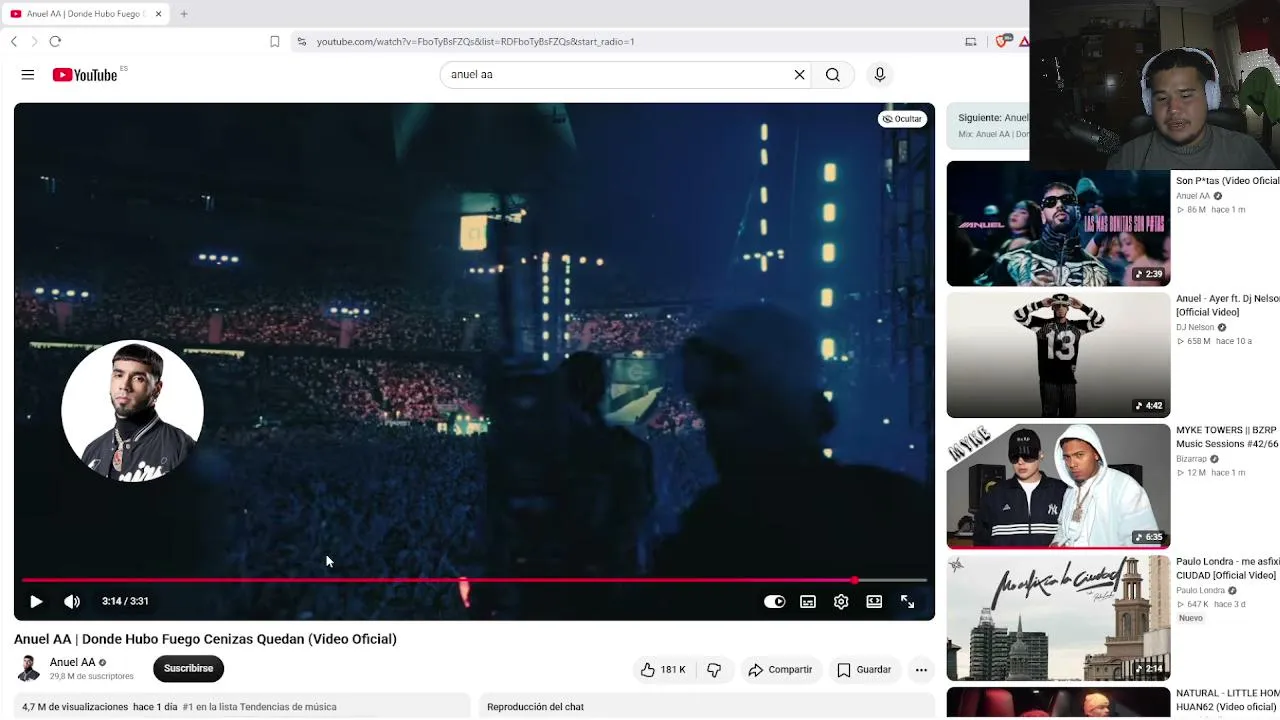Open a new browser tab

(x=184, y=14)
